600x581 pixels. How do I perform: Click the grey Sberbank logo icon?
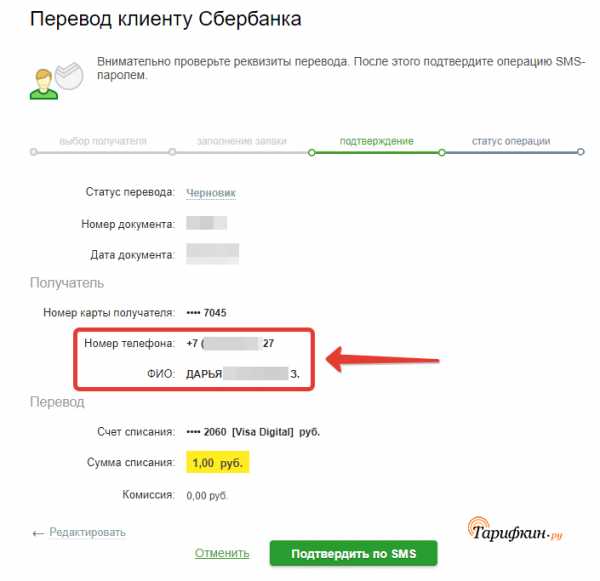pos(69,76)
